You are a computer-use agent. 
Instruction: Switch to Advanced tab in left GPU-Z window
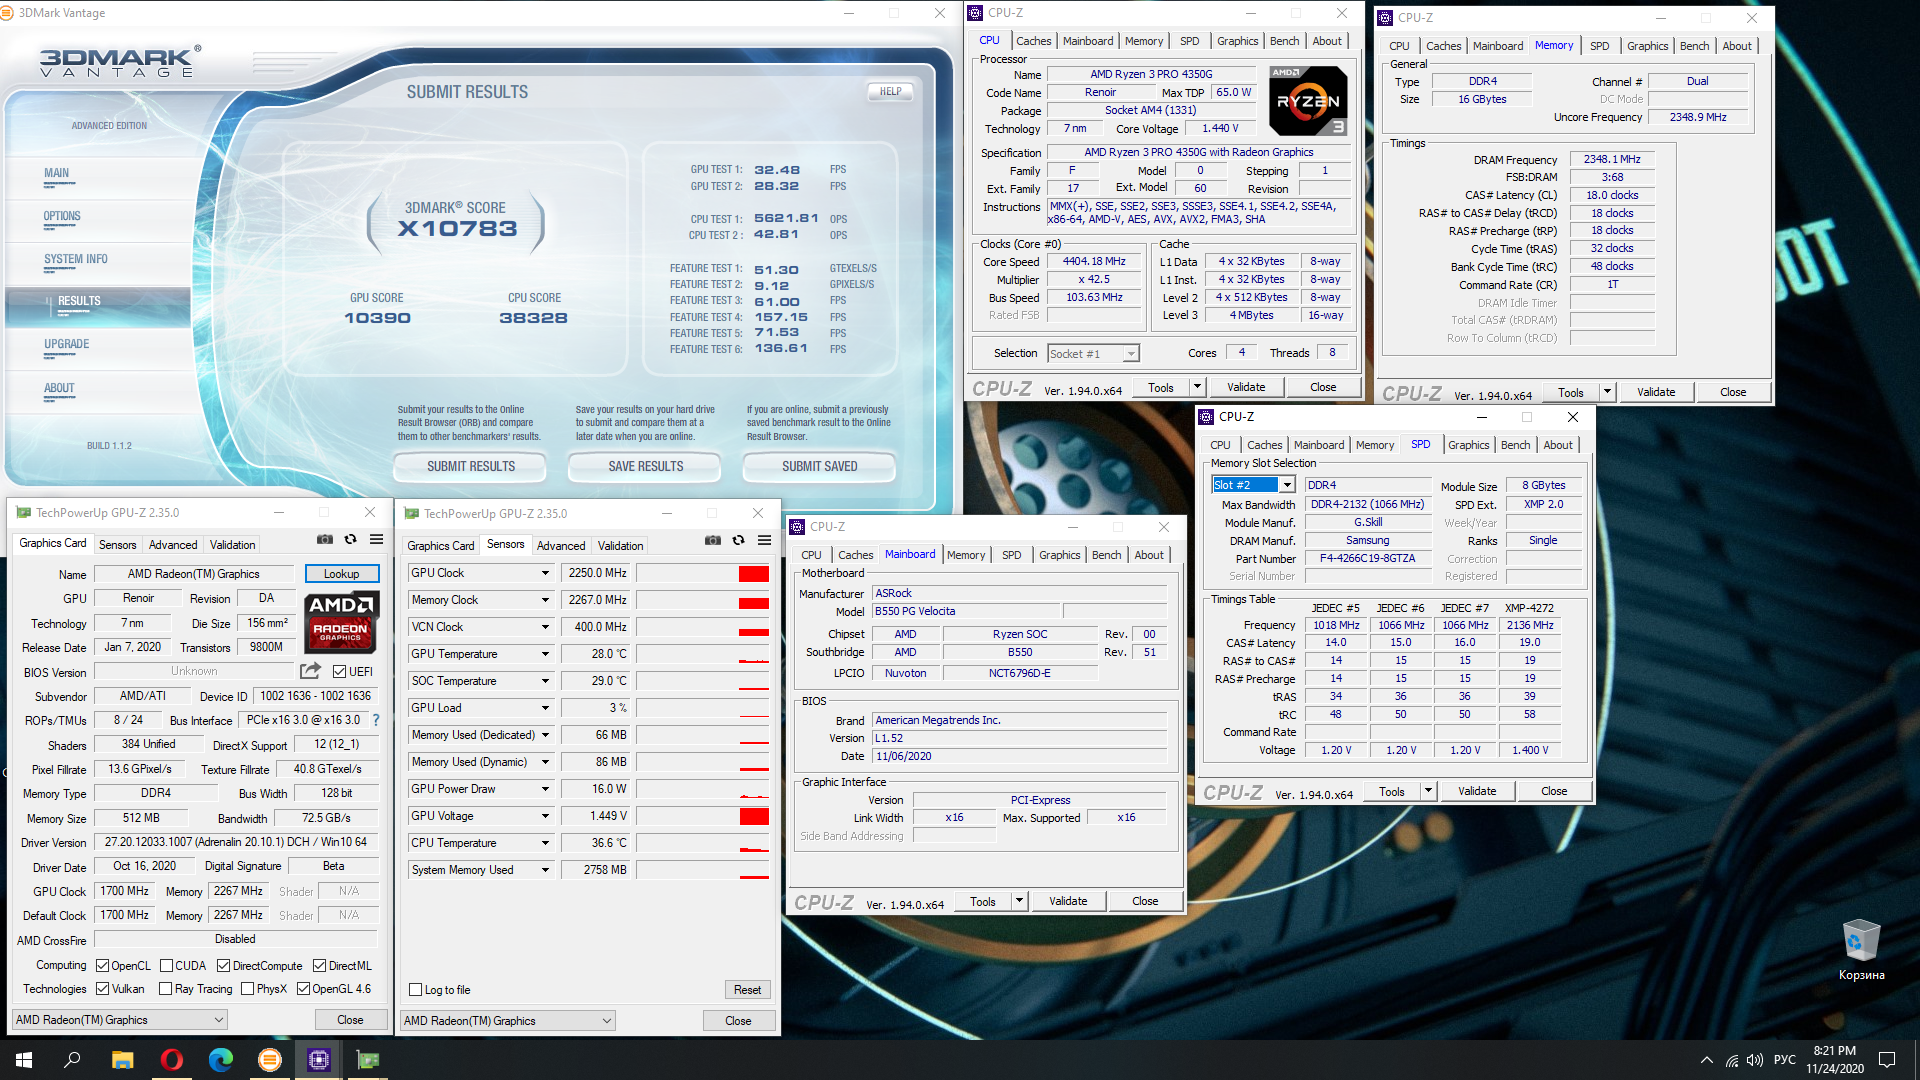pos(173,545)
